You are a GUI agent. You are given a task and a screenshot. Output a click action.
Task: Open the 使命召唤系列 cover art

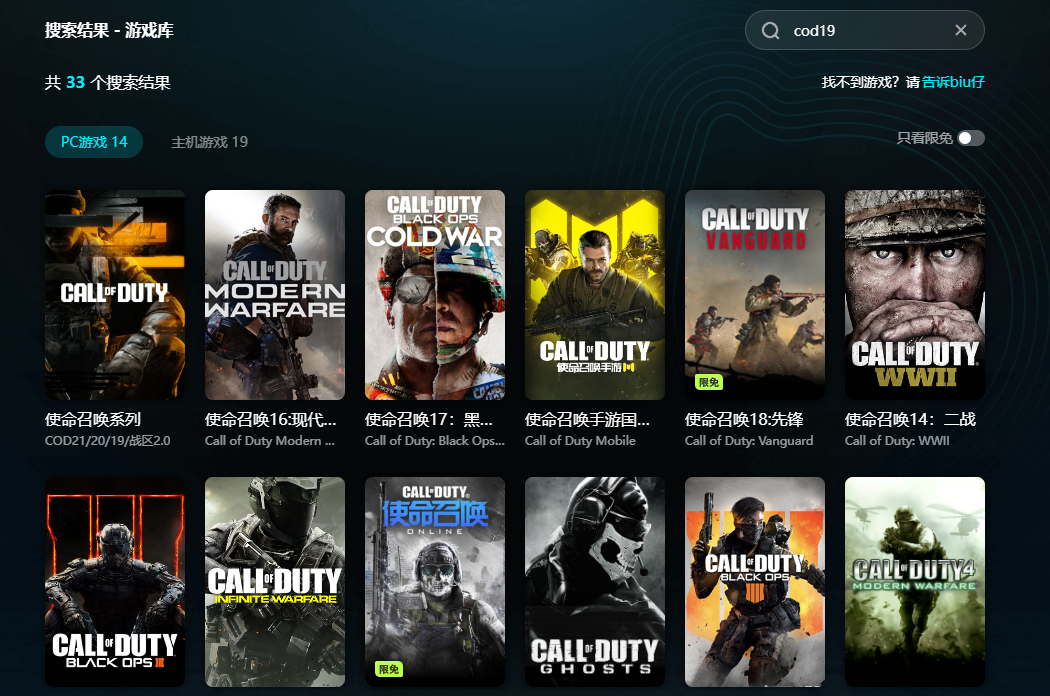115,295
